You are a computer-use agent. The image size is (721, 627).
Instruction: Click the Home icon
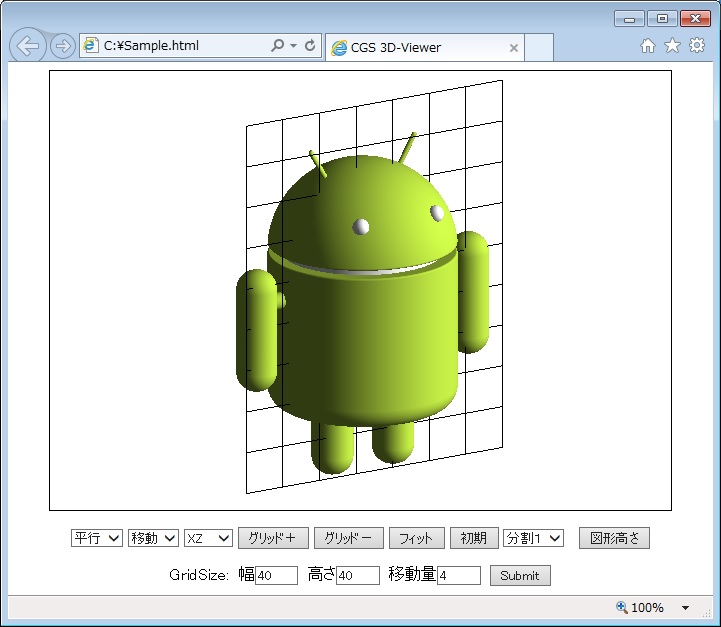click(x=648, y=46)
